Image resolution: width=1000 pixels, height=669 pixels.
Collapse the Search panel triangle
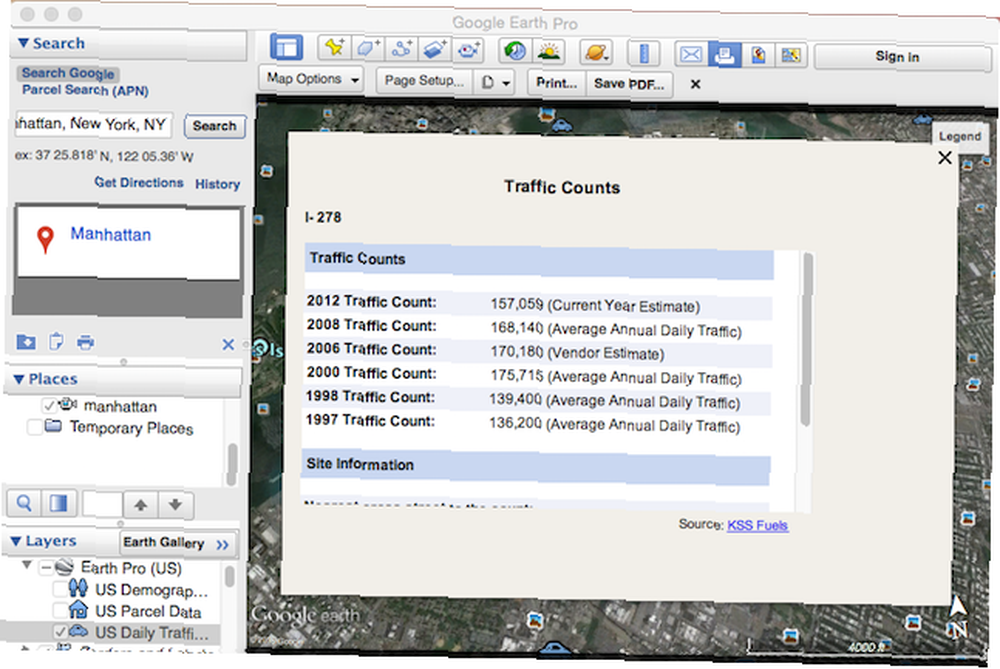tap(23, 43)
